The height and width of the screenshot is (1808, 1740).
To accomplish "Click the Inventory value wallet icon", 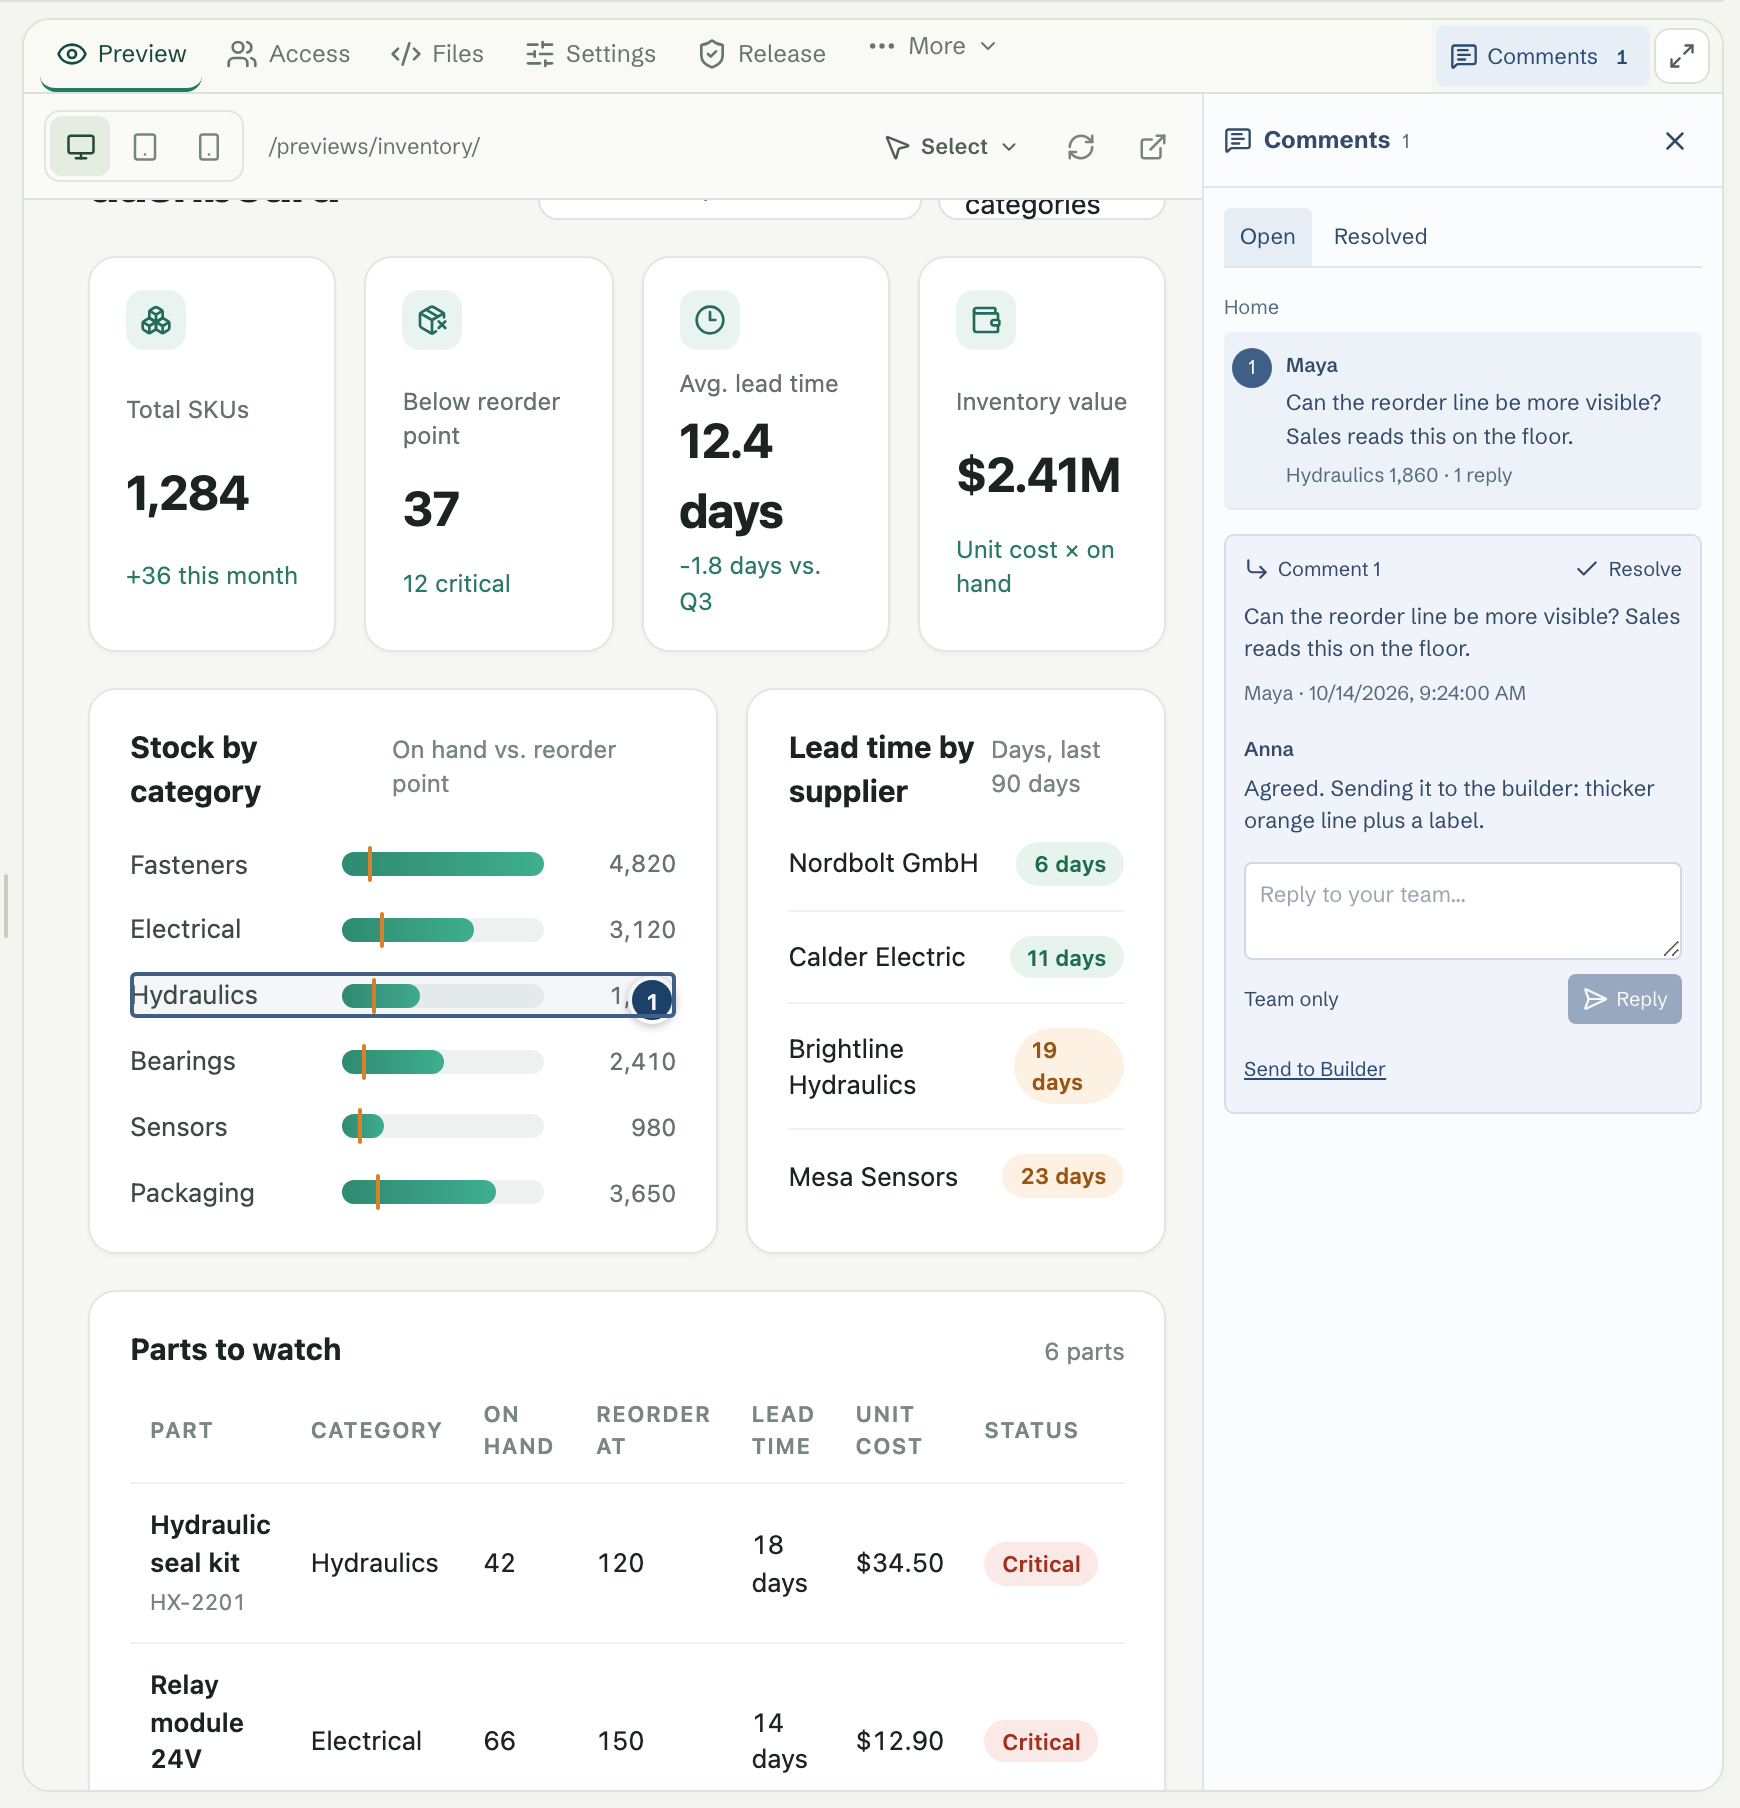I will click(986, 320).
